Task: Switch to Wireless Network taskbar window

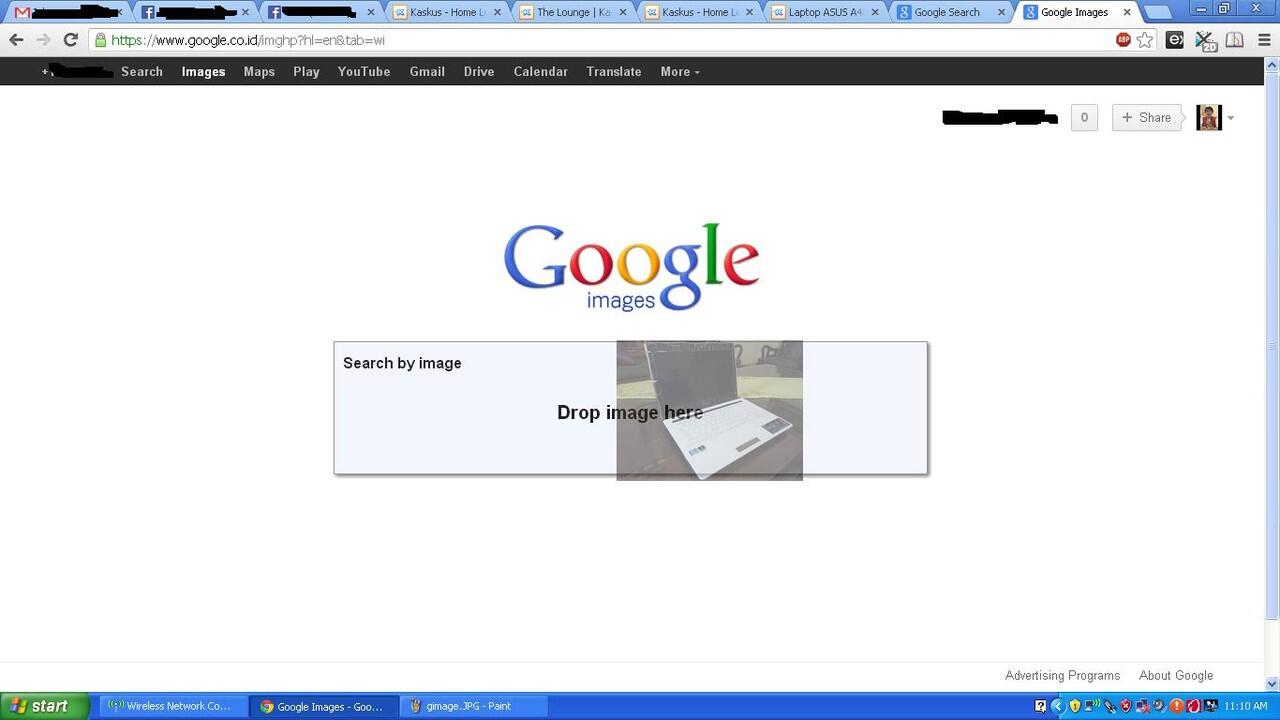Action: 172,706
